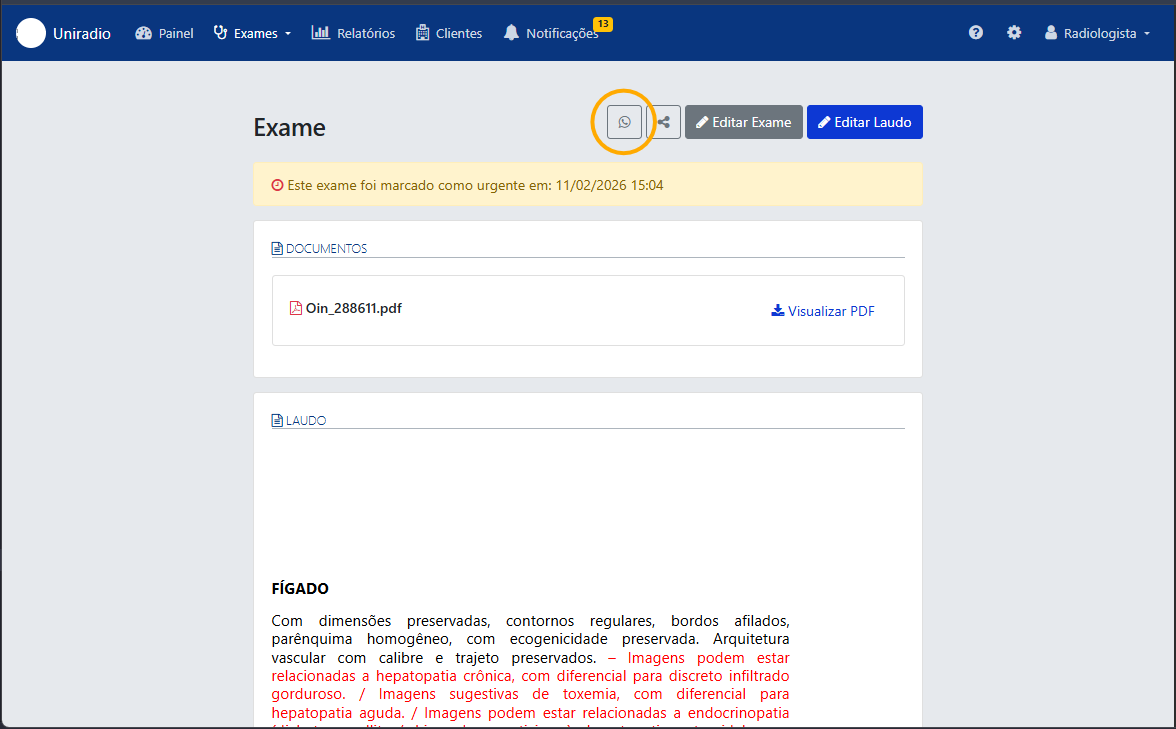Click the notification count badge 13
1176x729 pixels.
(603, 24)
